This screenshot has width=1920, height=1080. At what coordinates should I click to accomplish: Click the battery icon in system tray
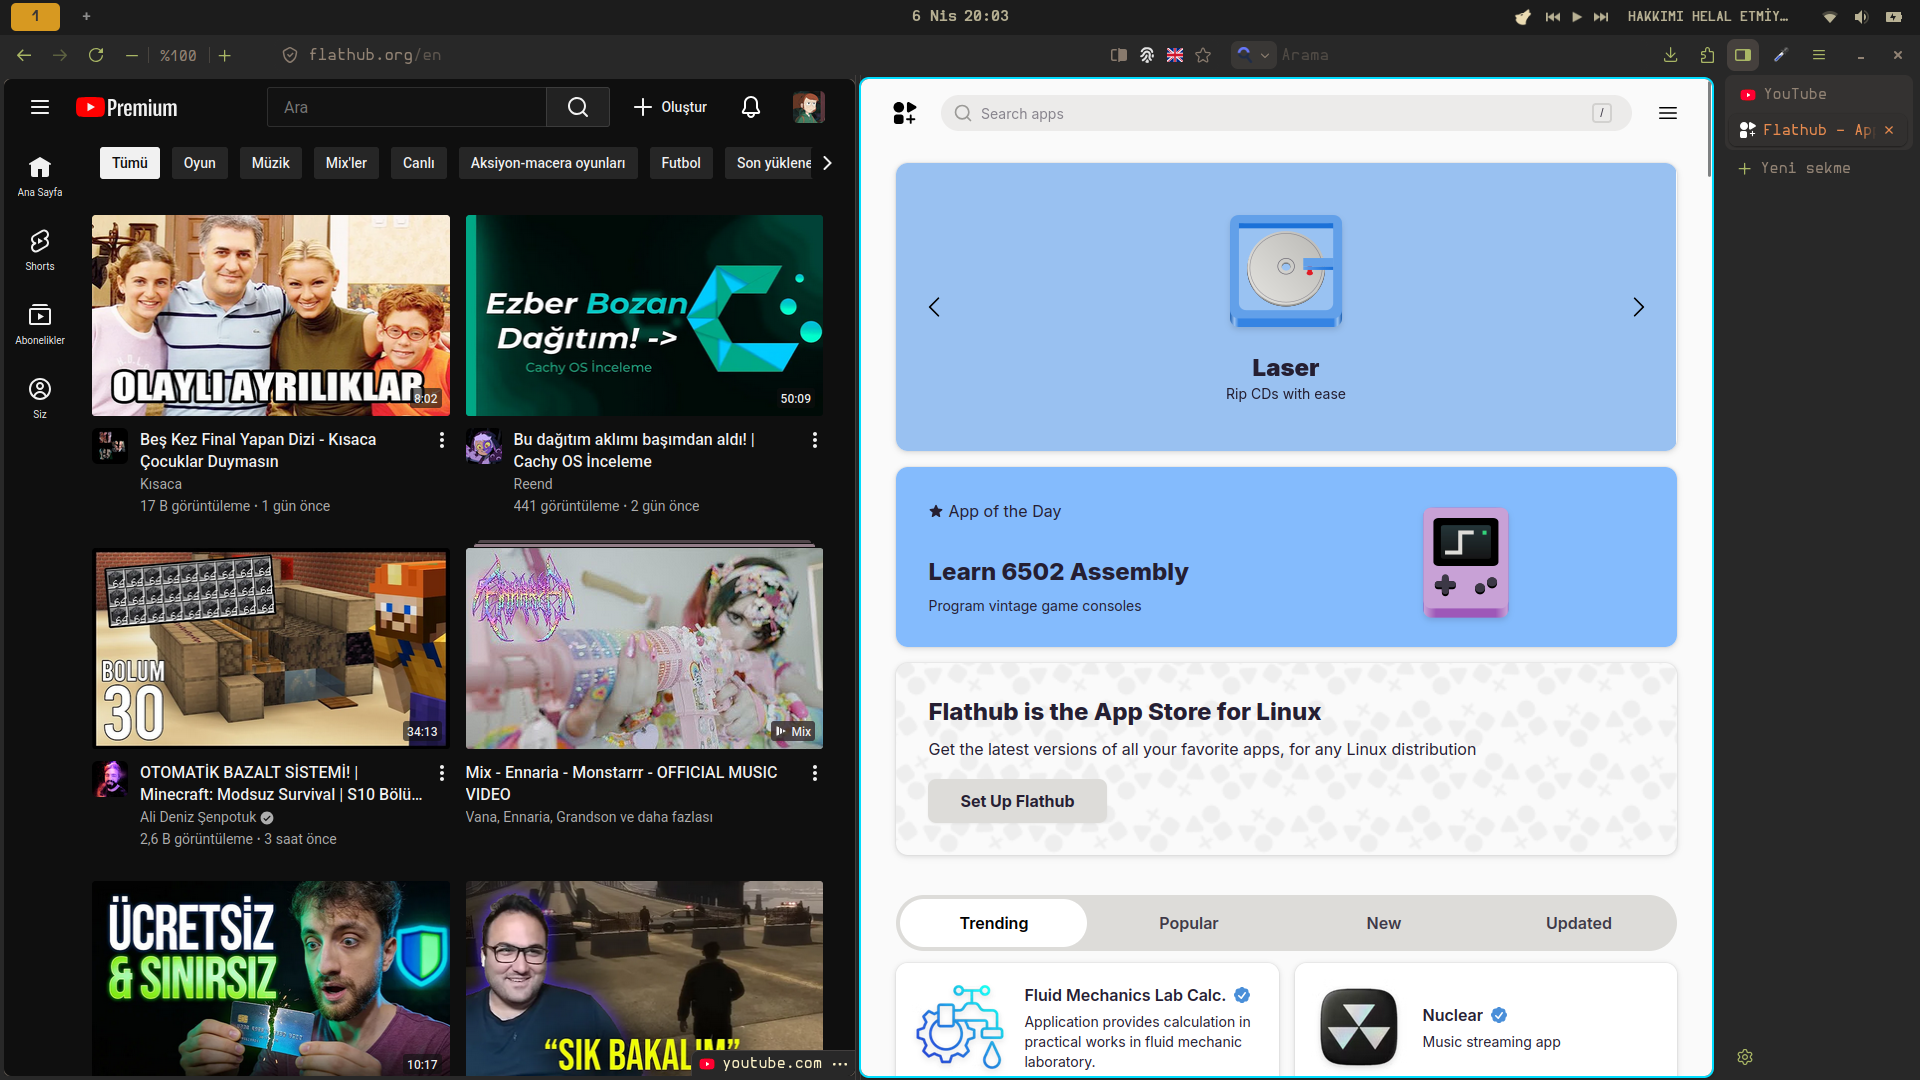(1894, 16)
